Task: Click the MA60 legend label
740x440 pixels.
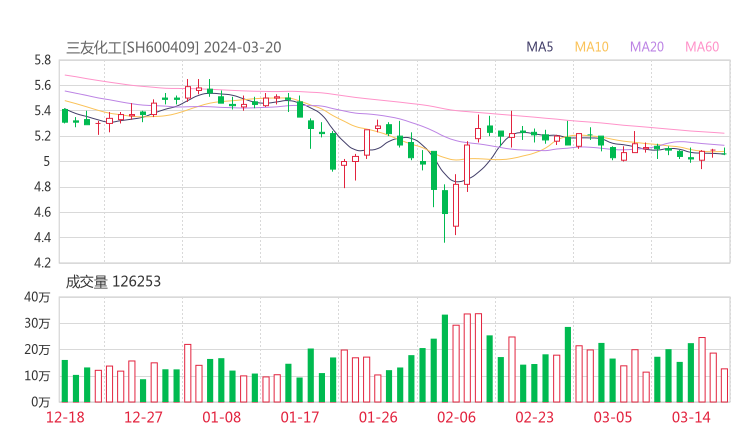Action: click(x=702, y=47)
